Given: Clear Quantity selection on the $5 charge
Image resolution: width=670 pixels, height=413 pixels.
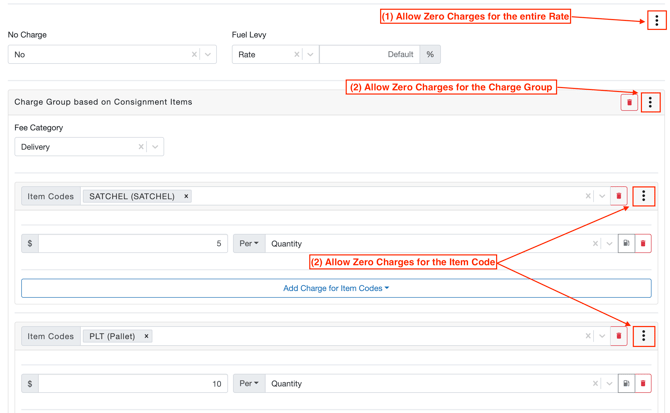Looking at the screenshot, I should (x=595, y=243).
